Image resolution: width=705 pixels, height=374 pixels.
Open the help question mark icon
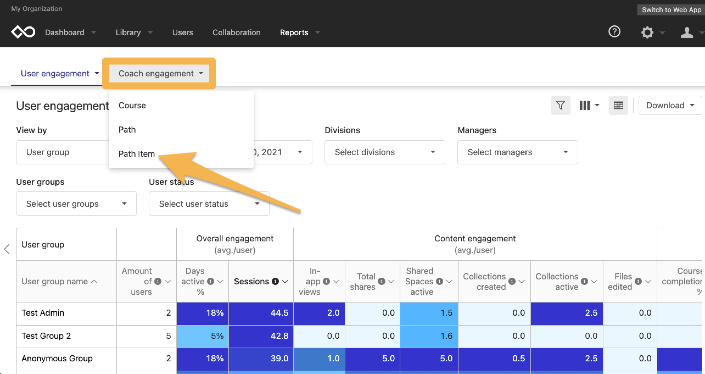click(x=614, y=32)
